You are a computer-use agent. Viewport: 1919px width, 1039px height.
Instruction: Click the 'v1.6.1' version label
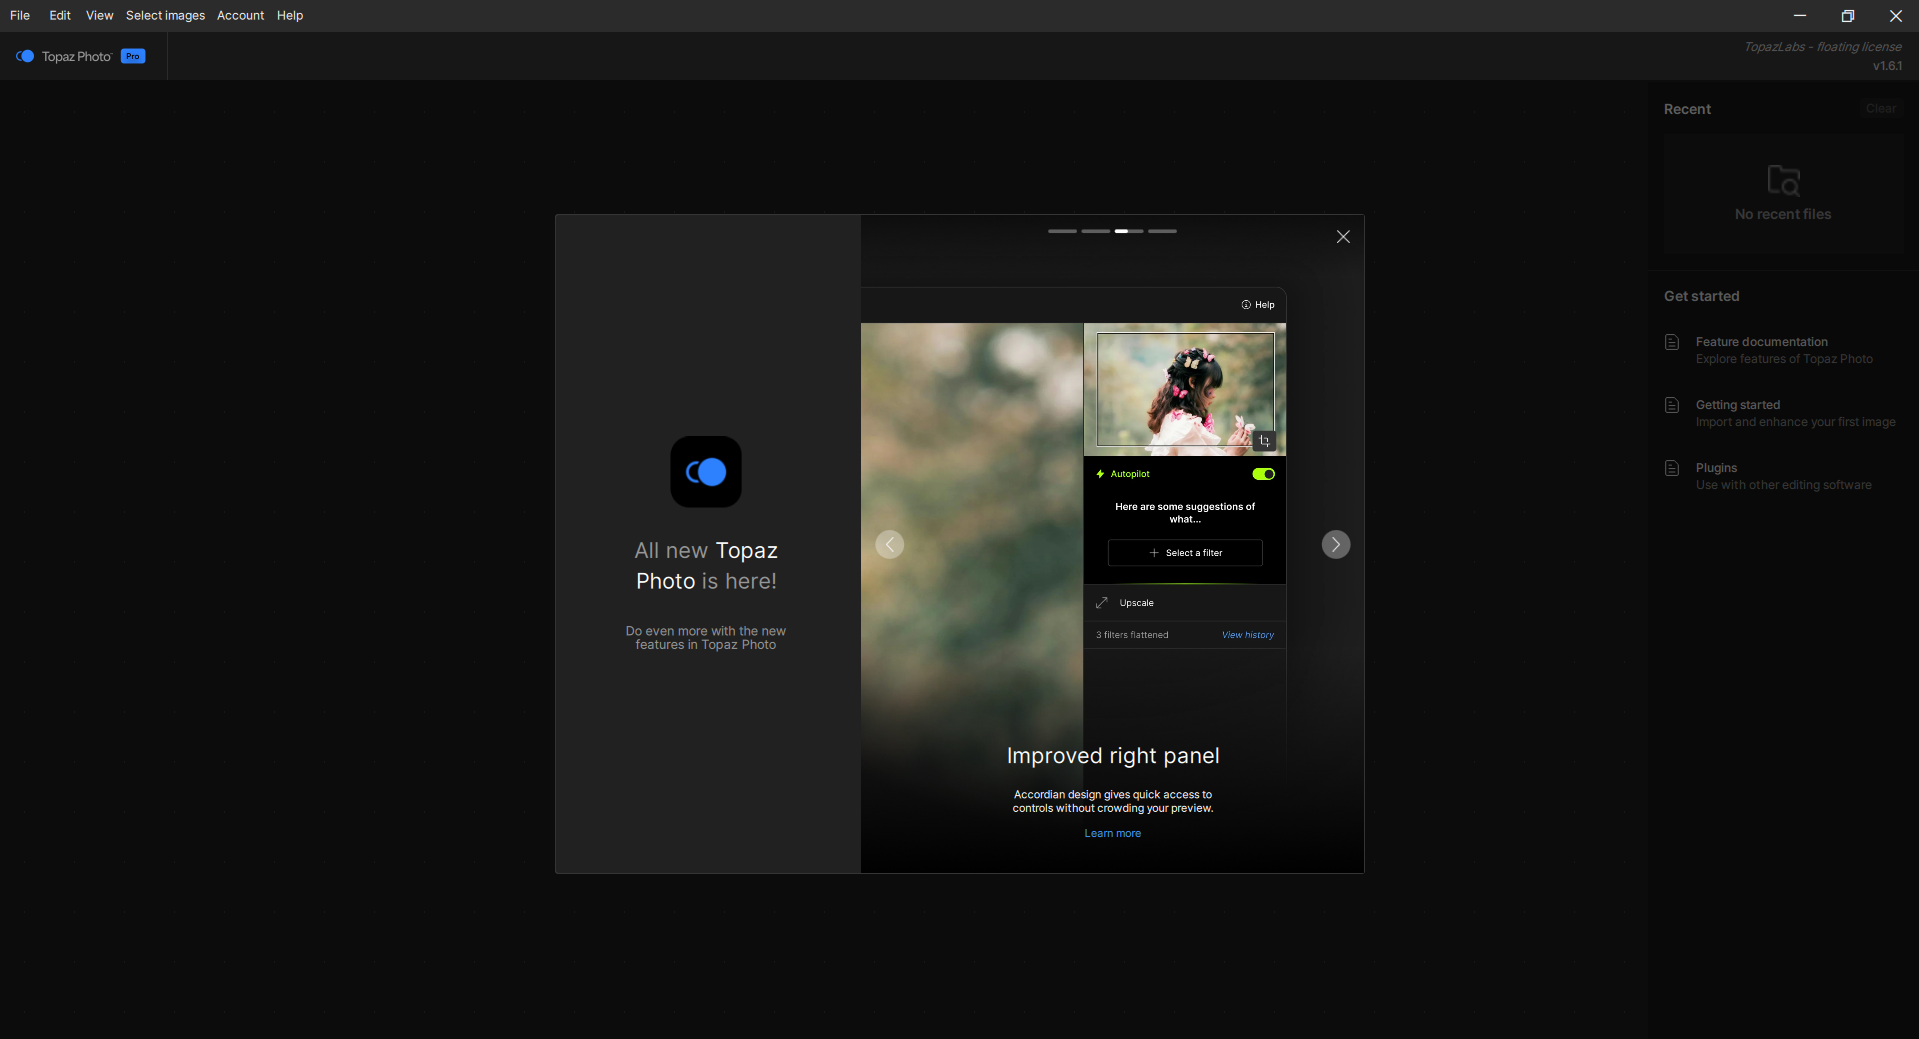tap(1887, 66)
